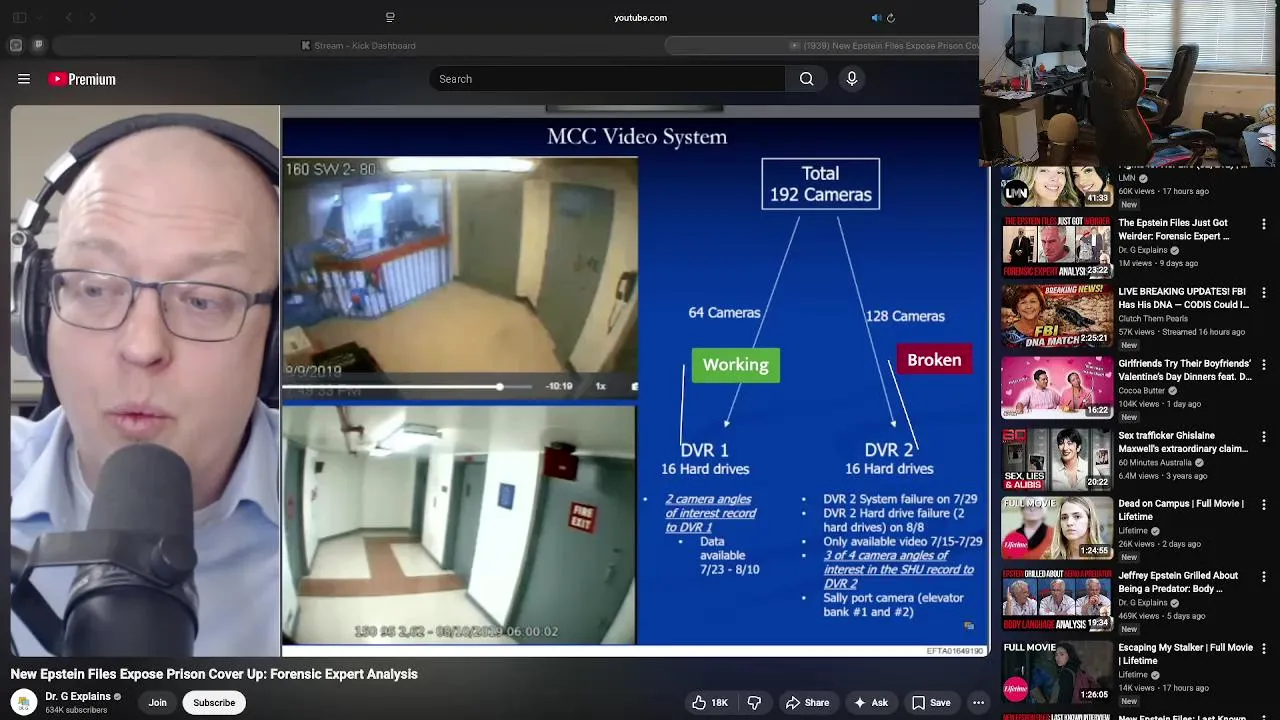Open options menu for Epstein Files Just Got Weirder
This screenshot has width=1280, height=720.
1264,225
